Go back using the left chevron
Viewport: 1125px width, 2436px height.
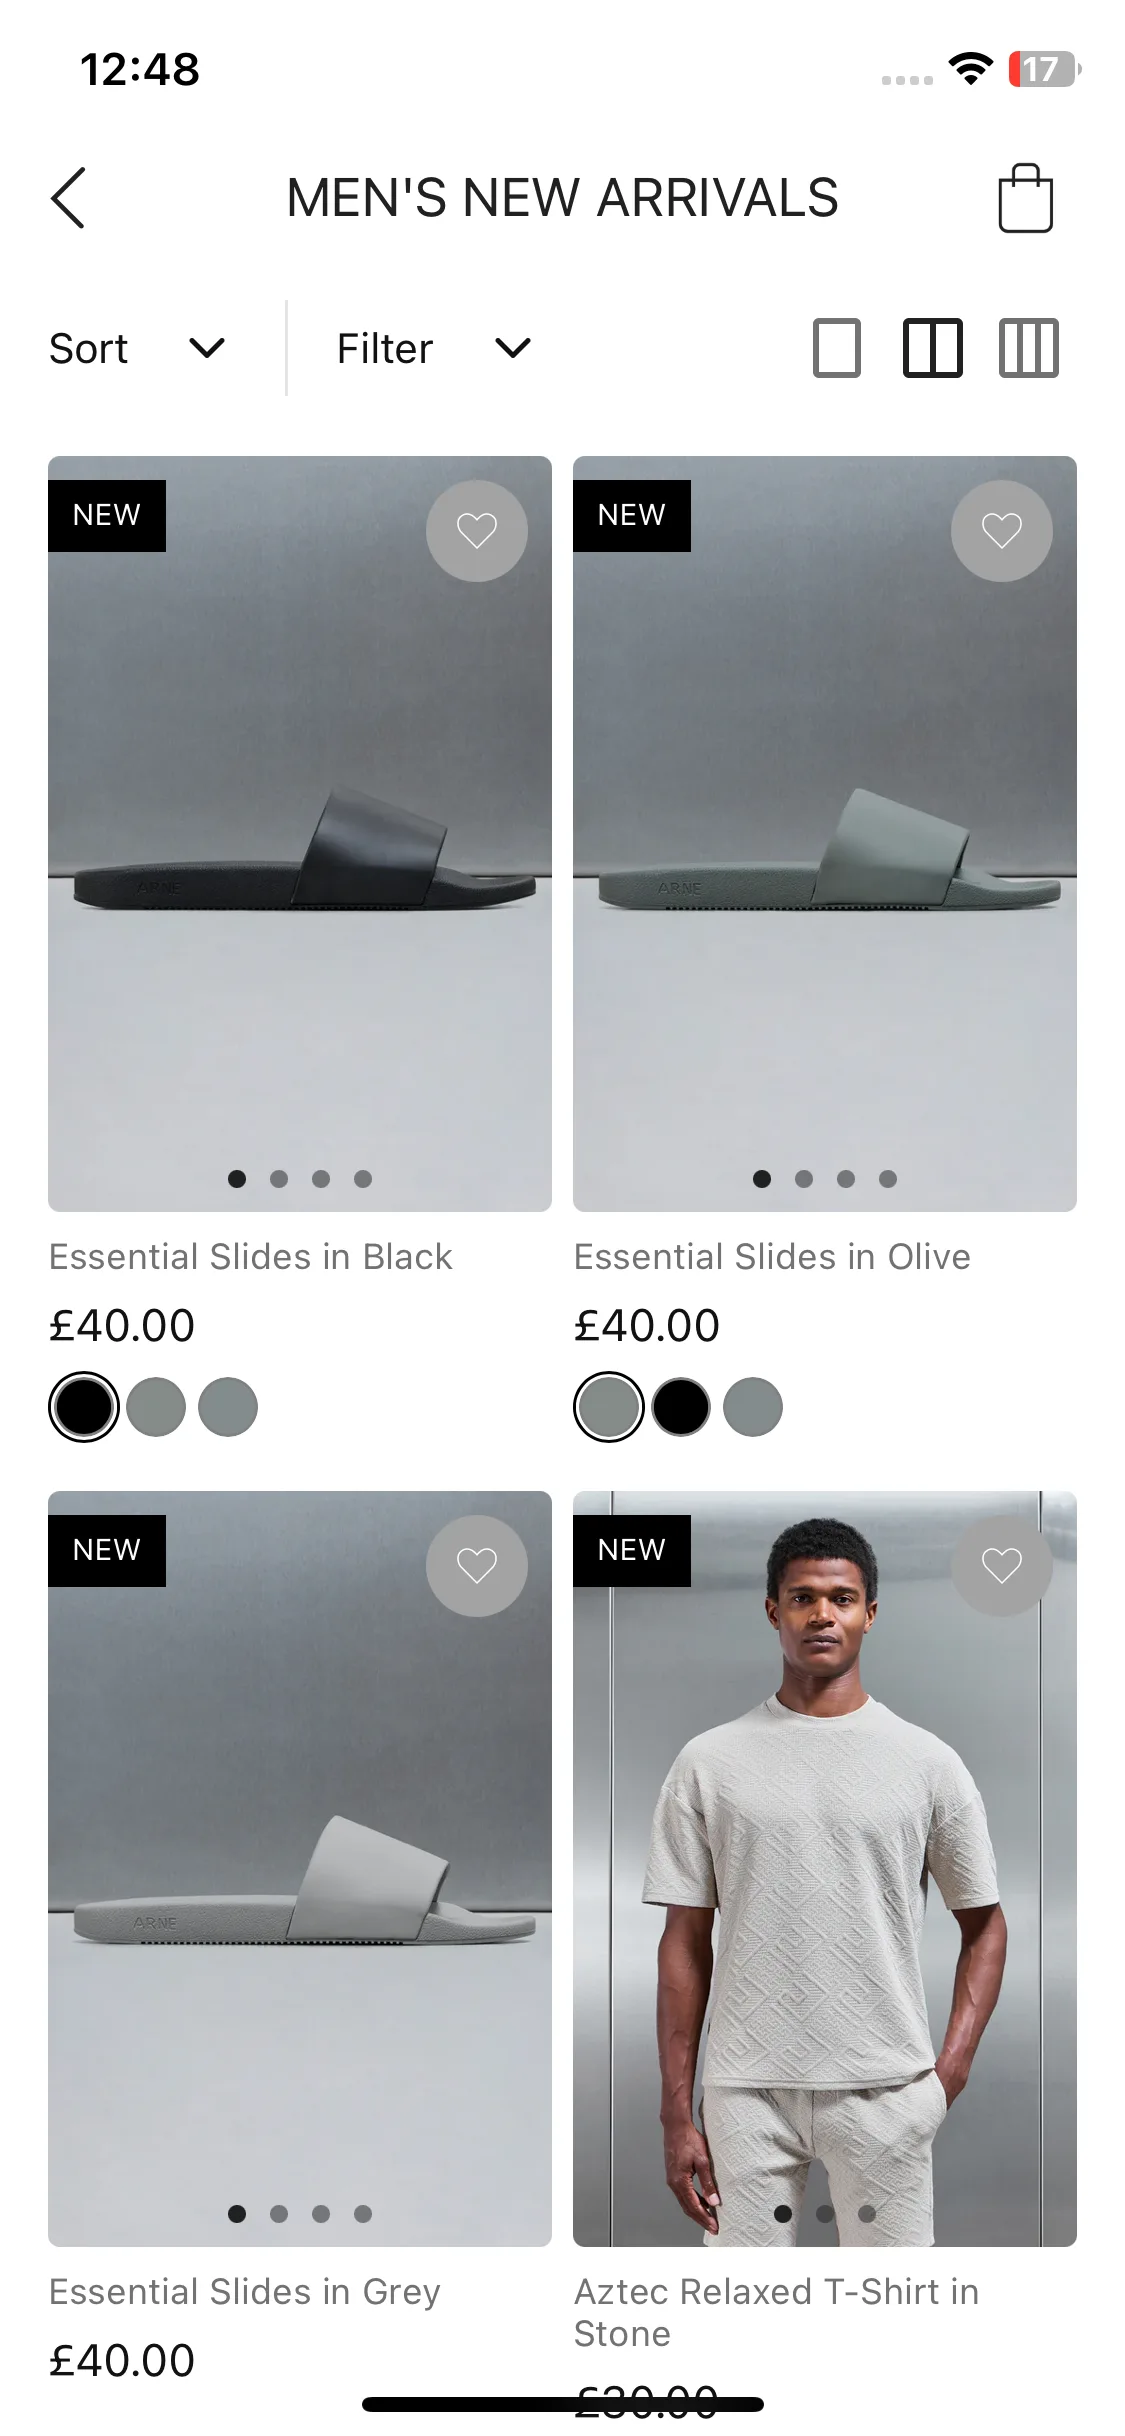pyautogui.click(x=68, y=198)
